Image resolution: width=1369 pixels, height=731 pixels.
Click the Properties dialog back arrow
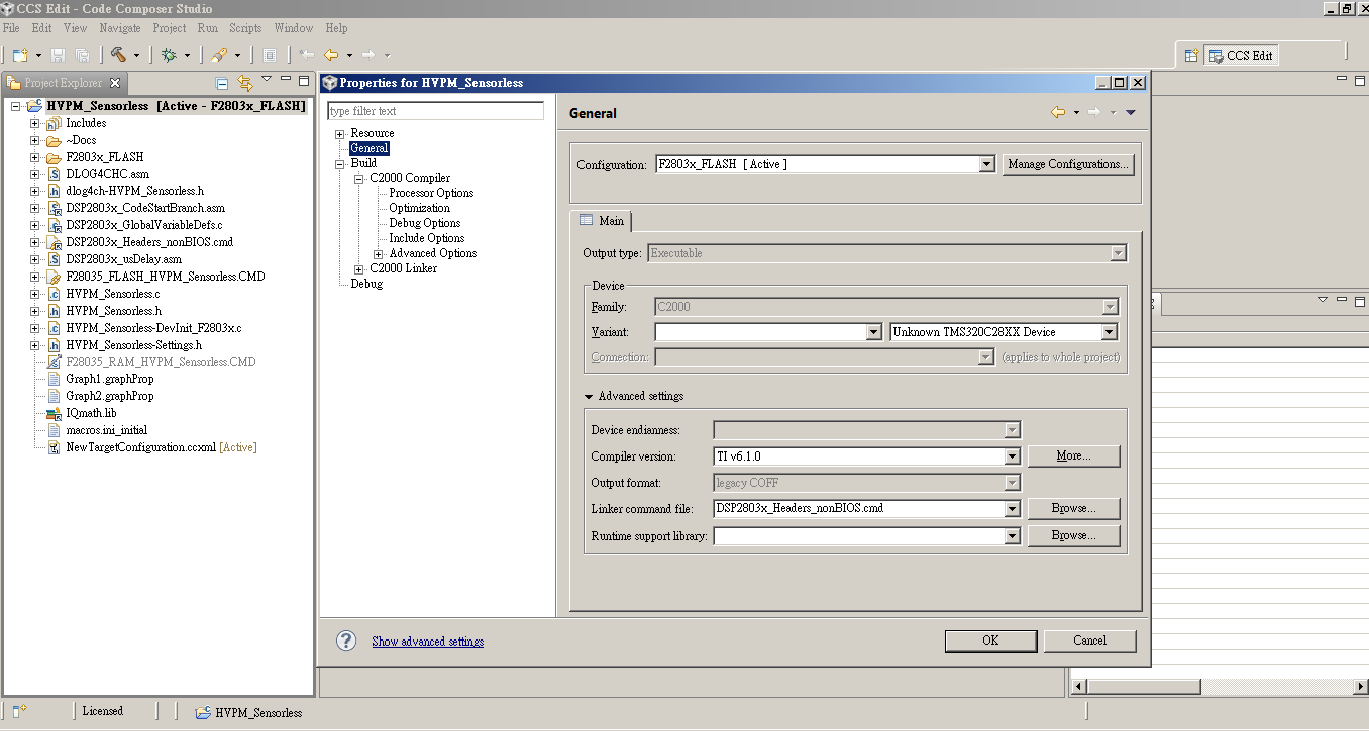[1058, 113]
